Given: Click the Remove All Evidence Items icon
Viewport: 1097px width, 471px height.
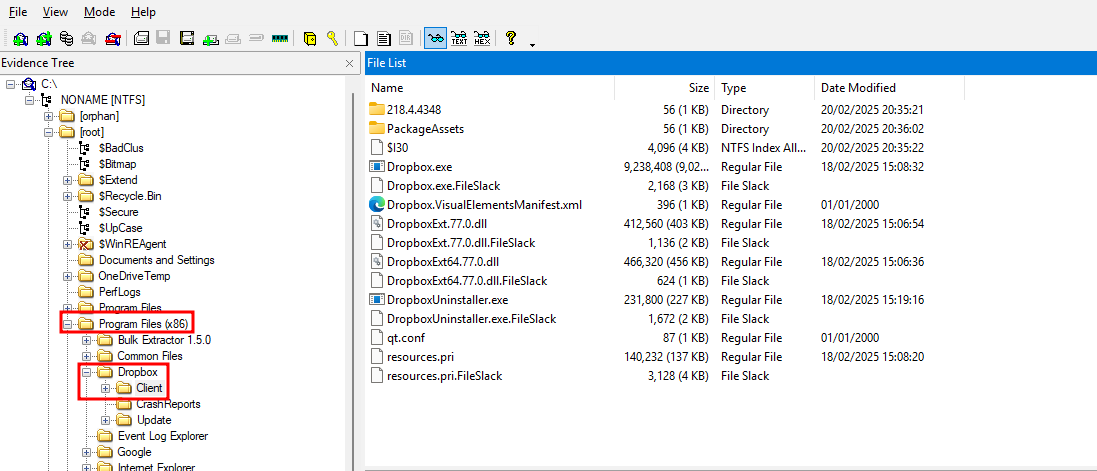Looking at the screenshot, I should (112, 38).
